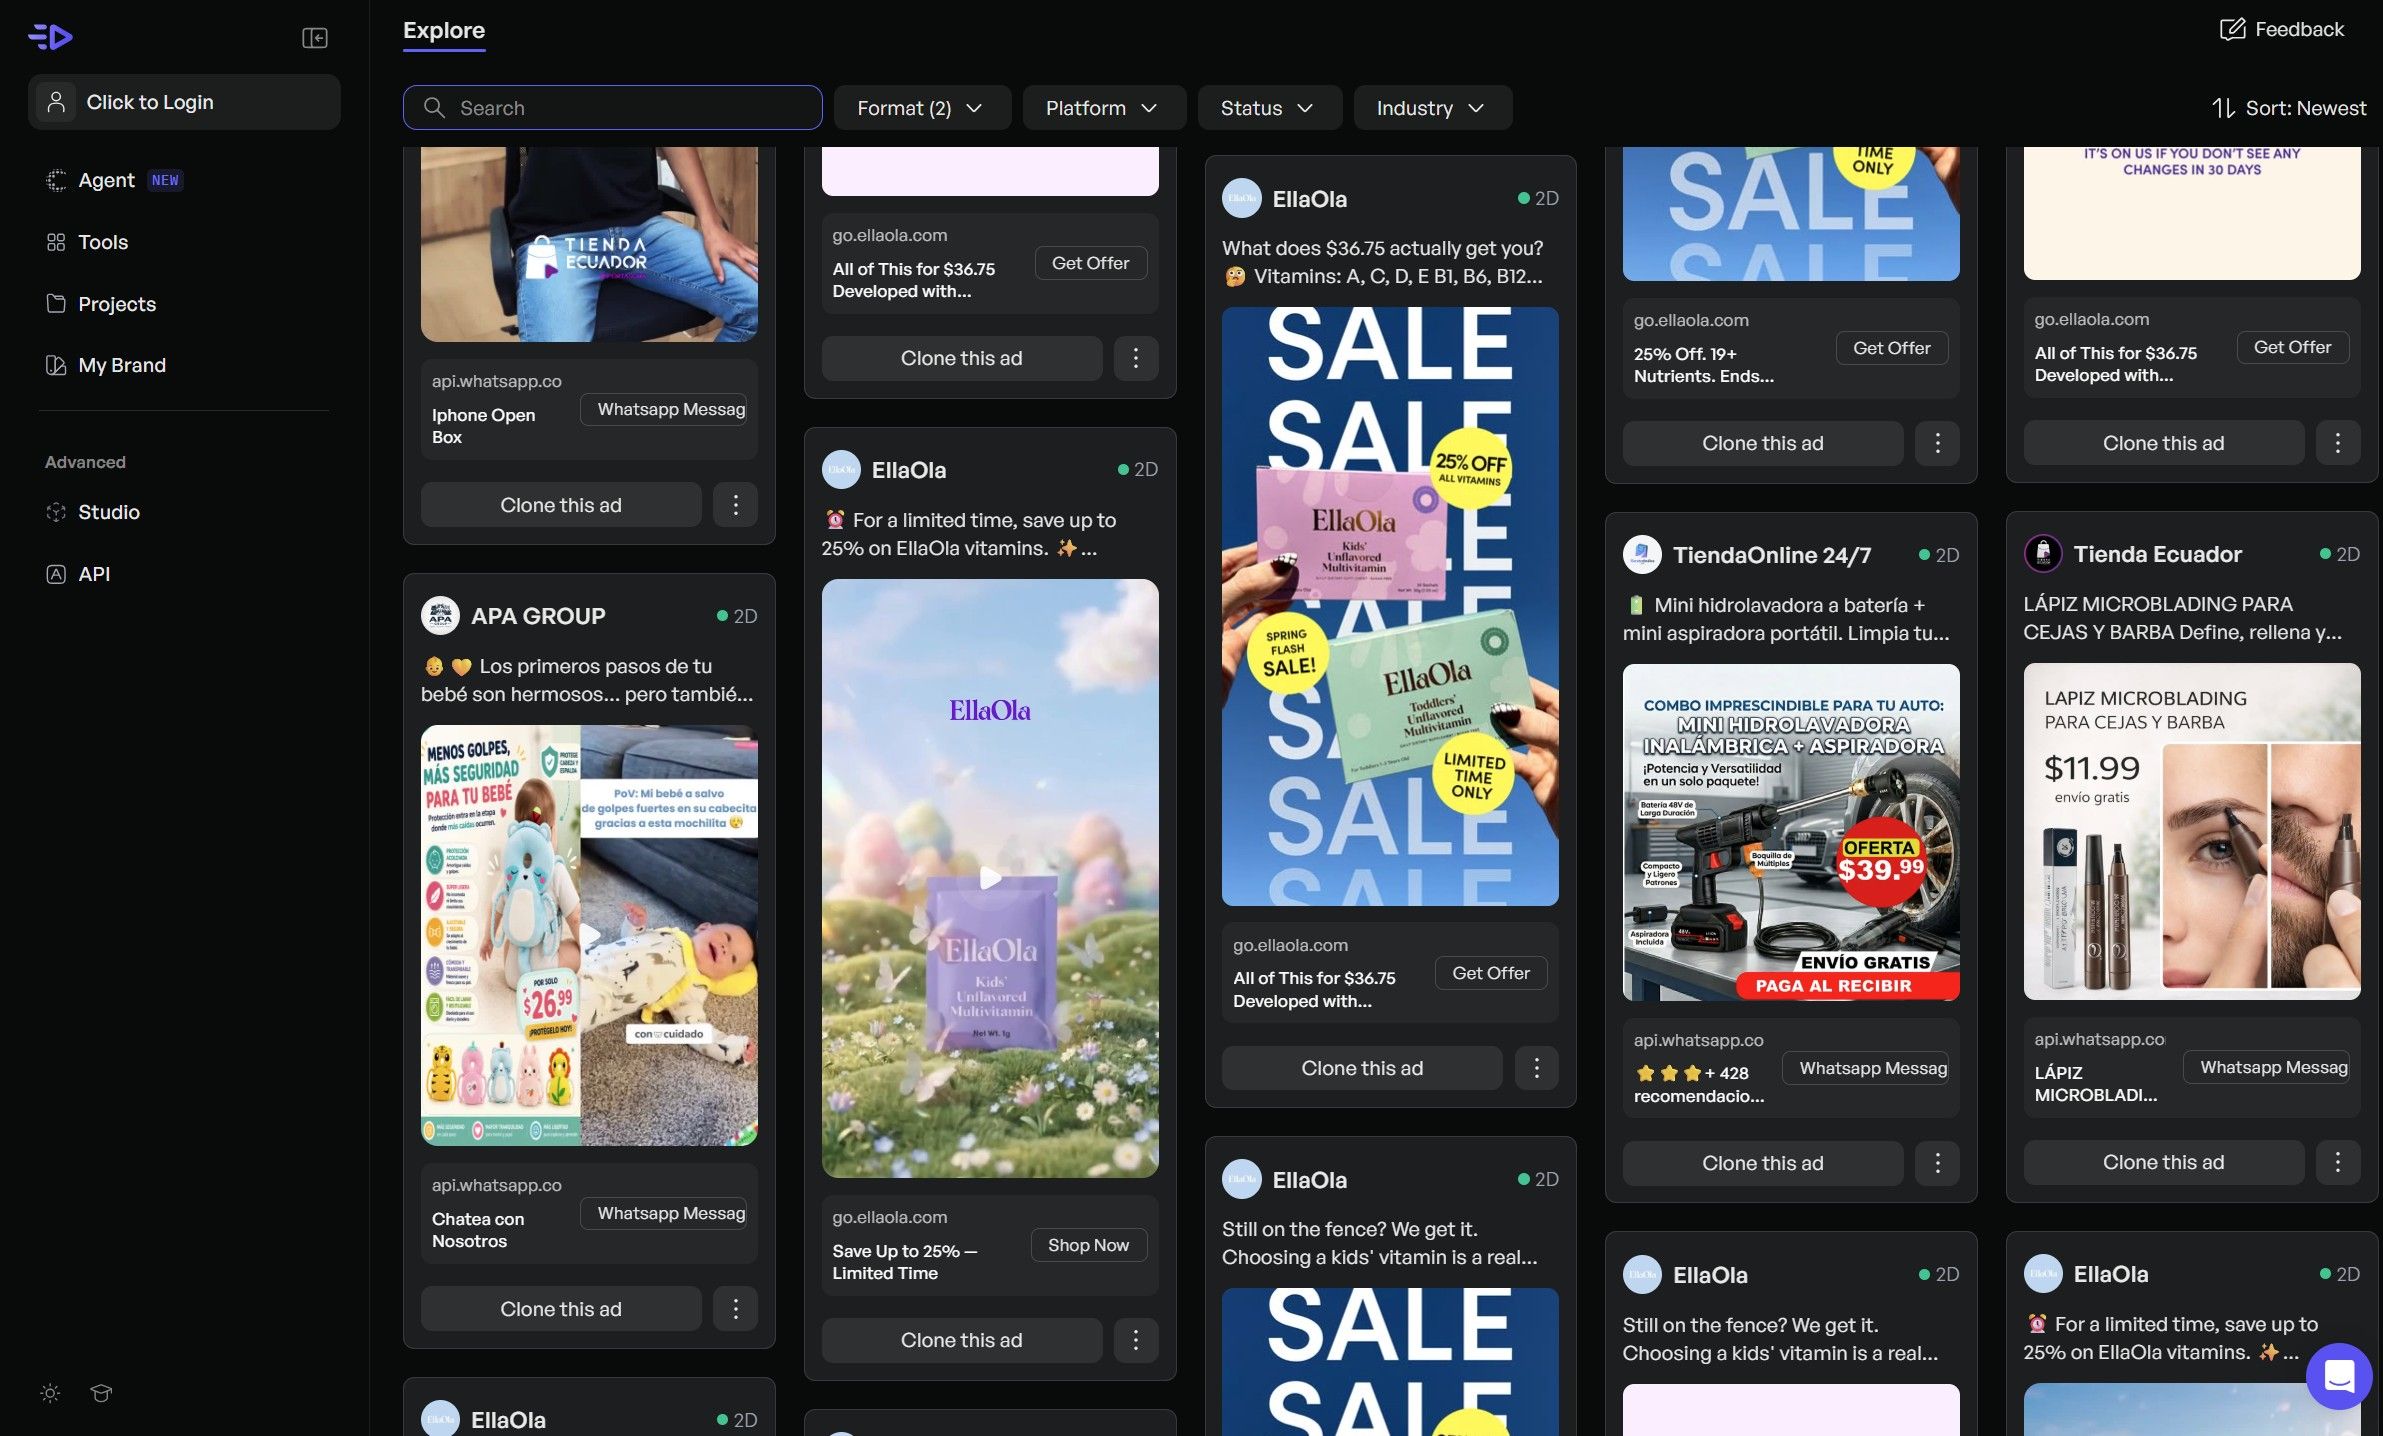Collapse the sidebar panel
The image size is (2383, 1436).
coord(315,38)
